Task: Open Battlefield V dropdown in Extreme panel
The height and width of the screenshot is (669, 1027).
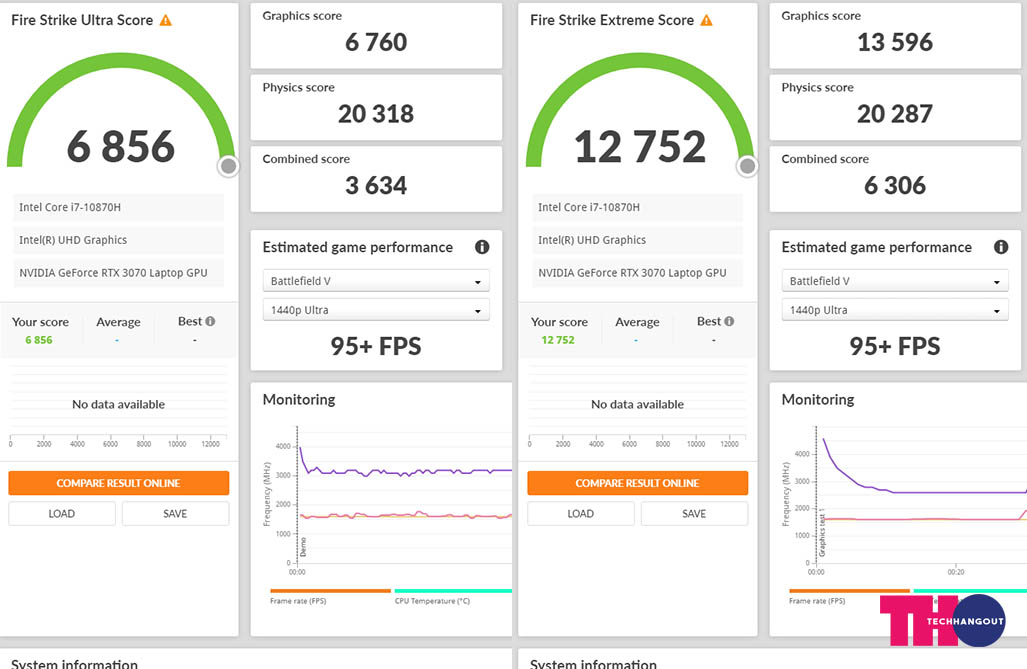Action: pos(895,281)
